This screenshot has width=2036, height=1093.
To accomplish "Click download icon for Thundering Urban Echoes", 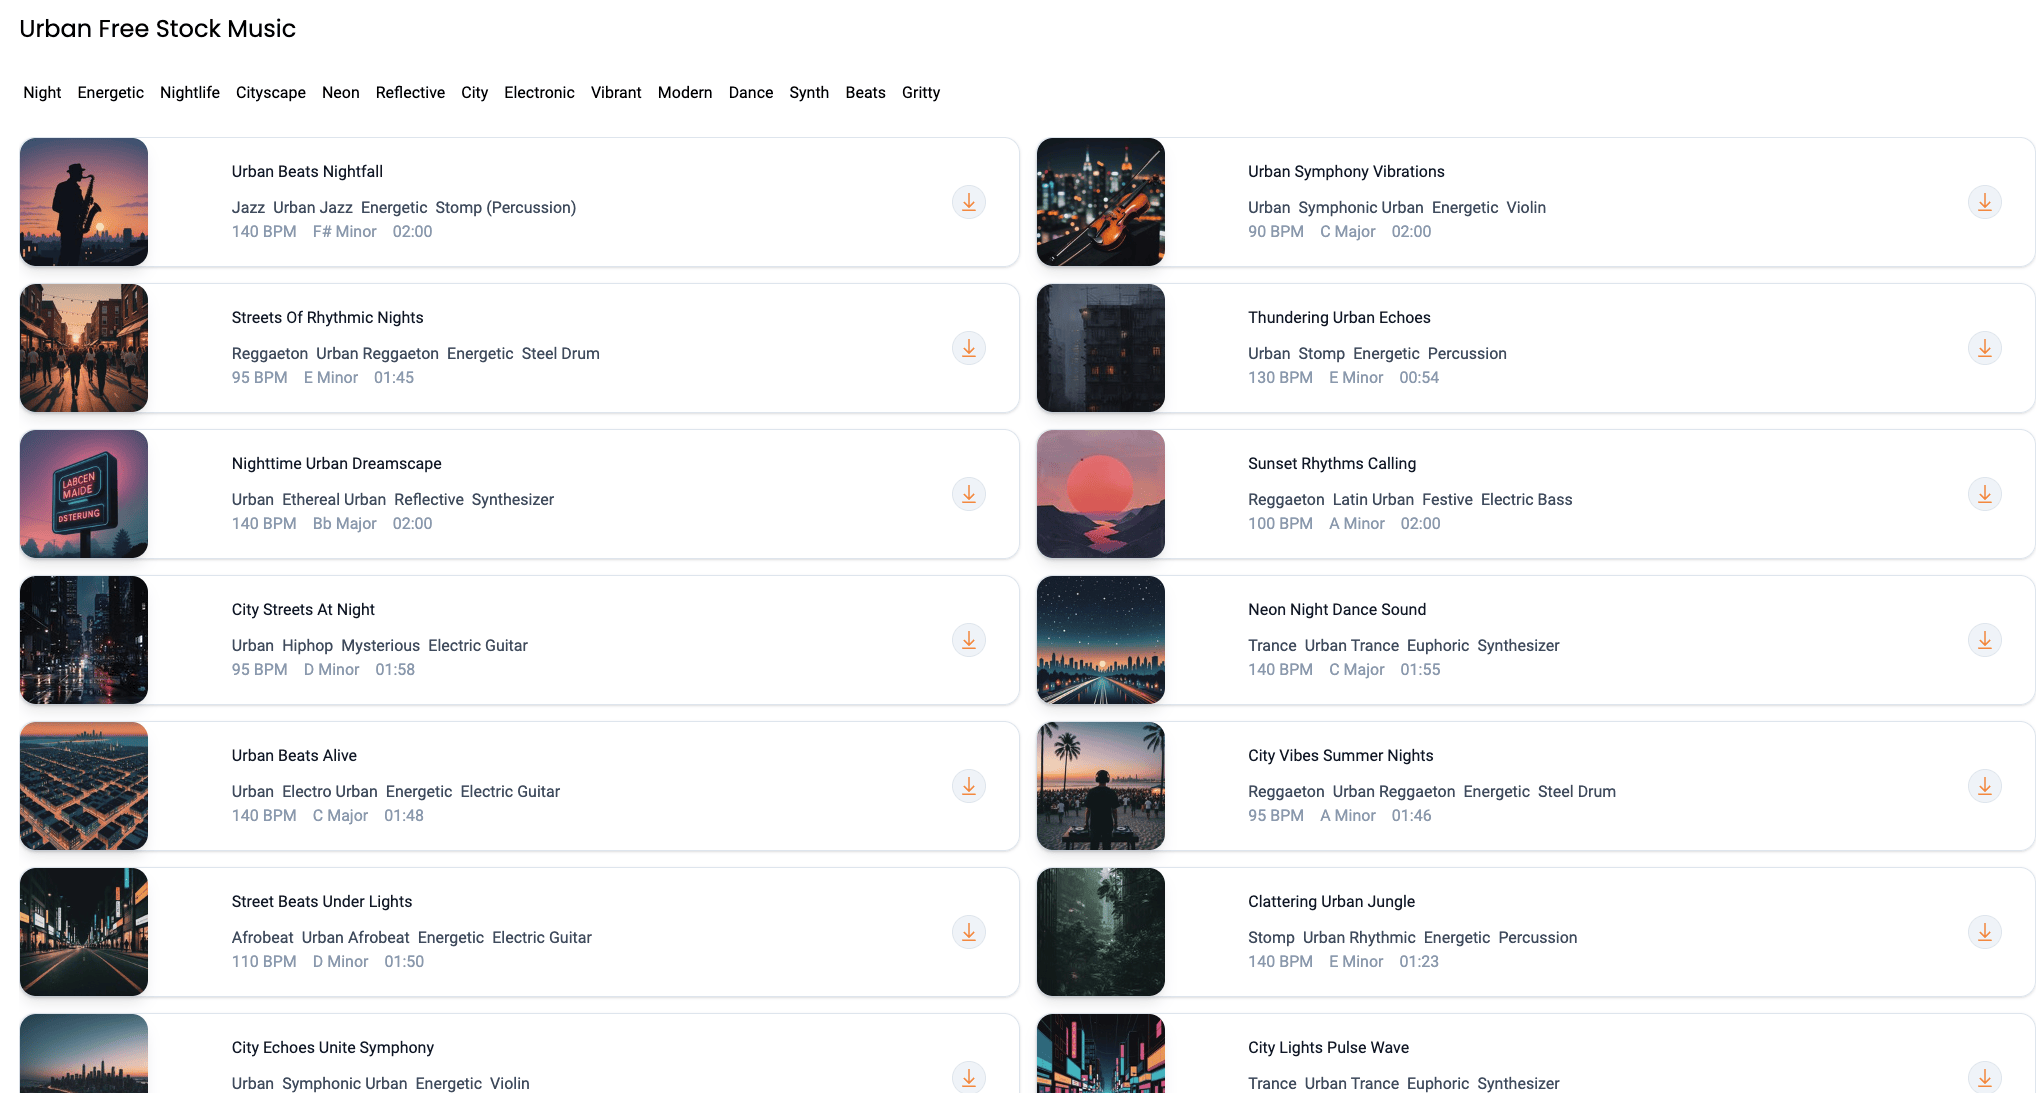I will pyautogui.click(x=1984, y=348).
